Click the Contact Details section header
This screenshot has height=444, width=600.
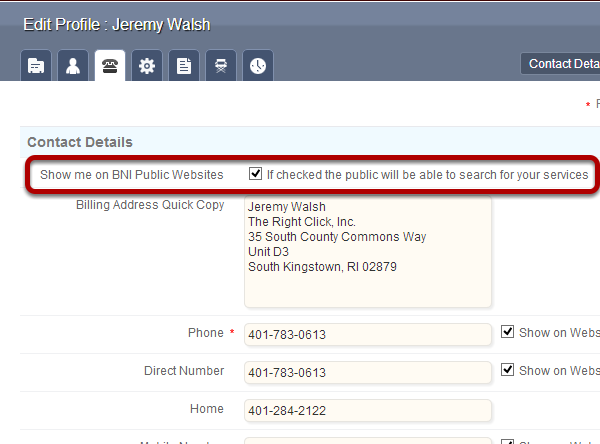click(80, 142)
